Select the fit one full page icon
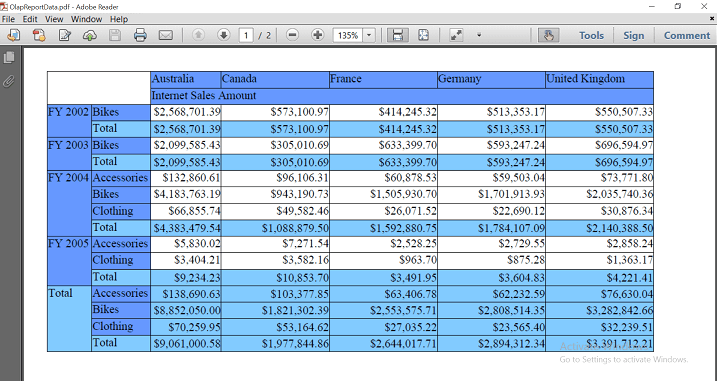717x381 pixels. point(423,35)
